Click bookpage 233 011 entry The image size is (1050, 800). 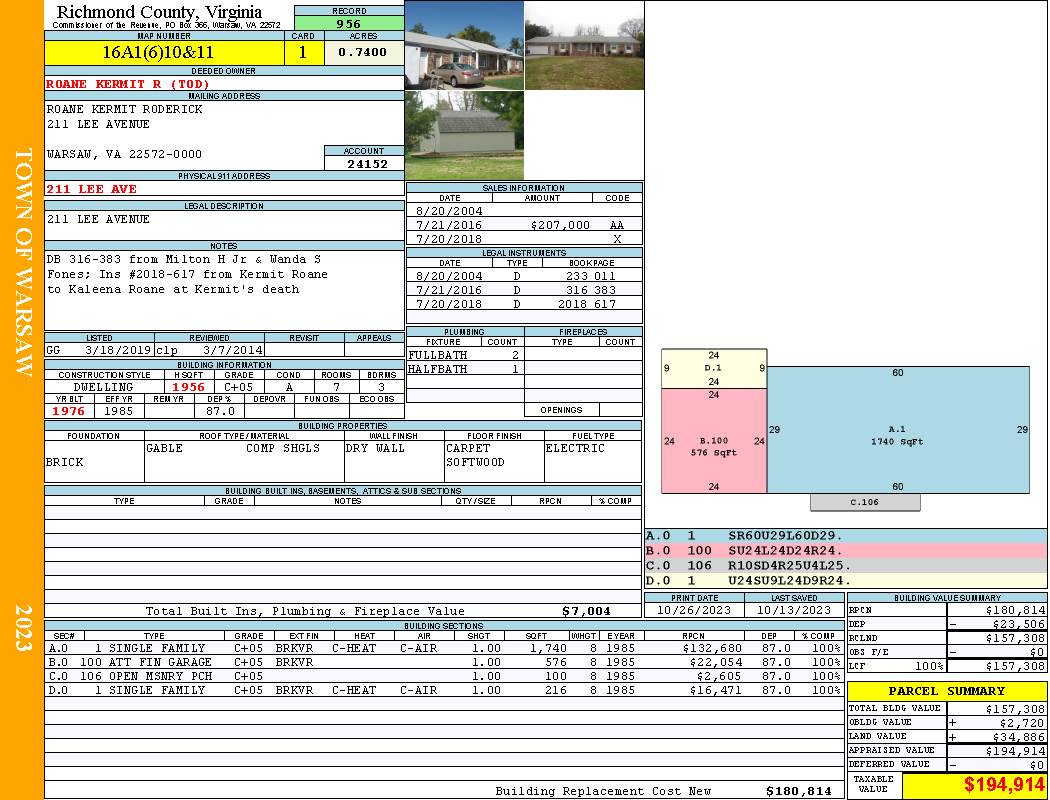pos(589,276)
